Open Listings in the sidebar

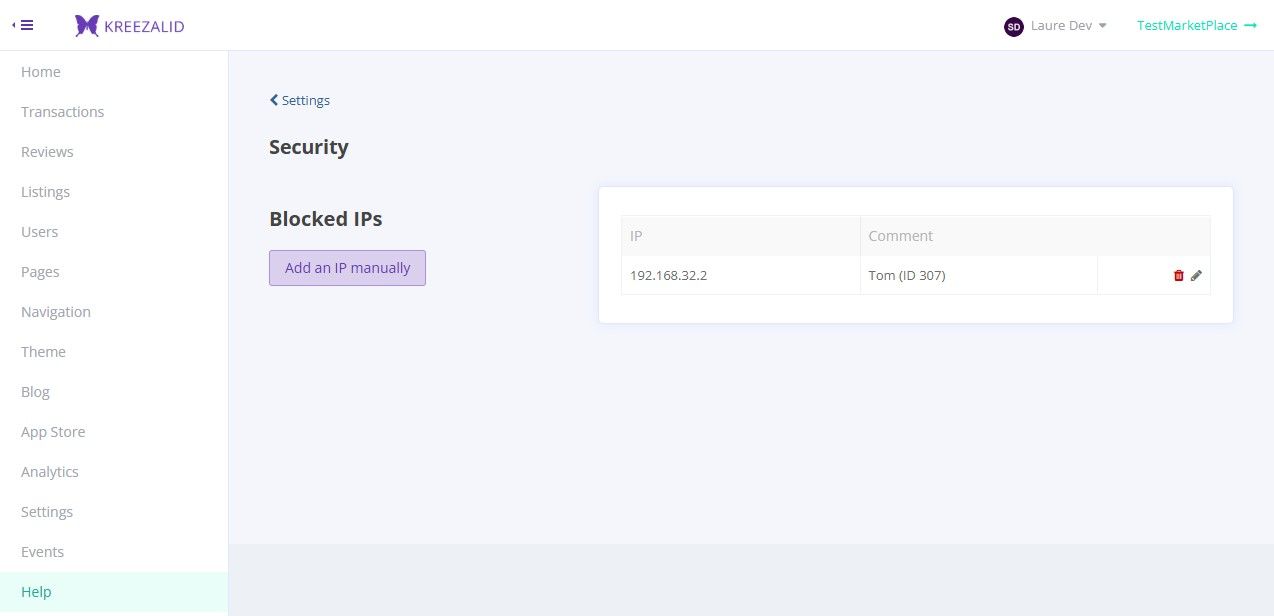(114, 192)
